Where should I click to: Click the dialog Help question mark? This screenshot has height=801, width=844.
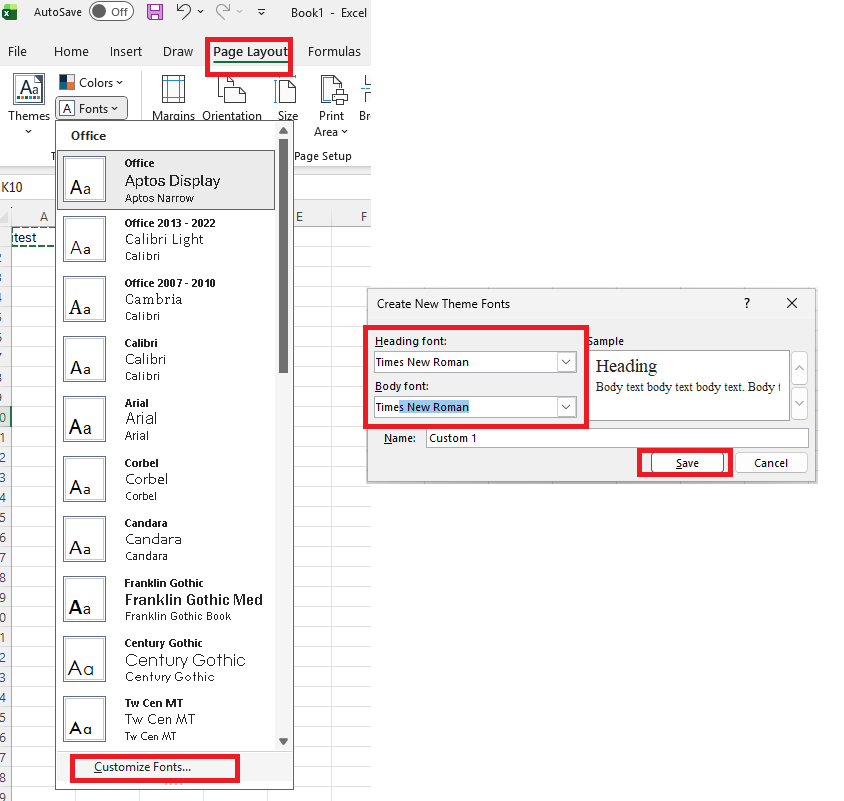pos(747,304)
